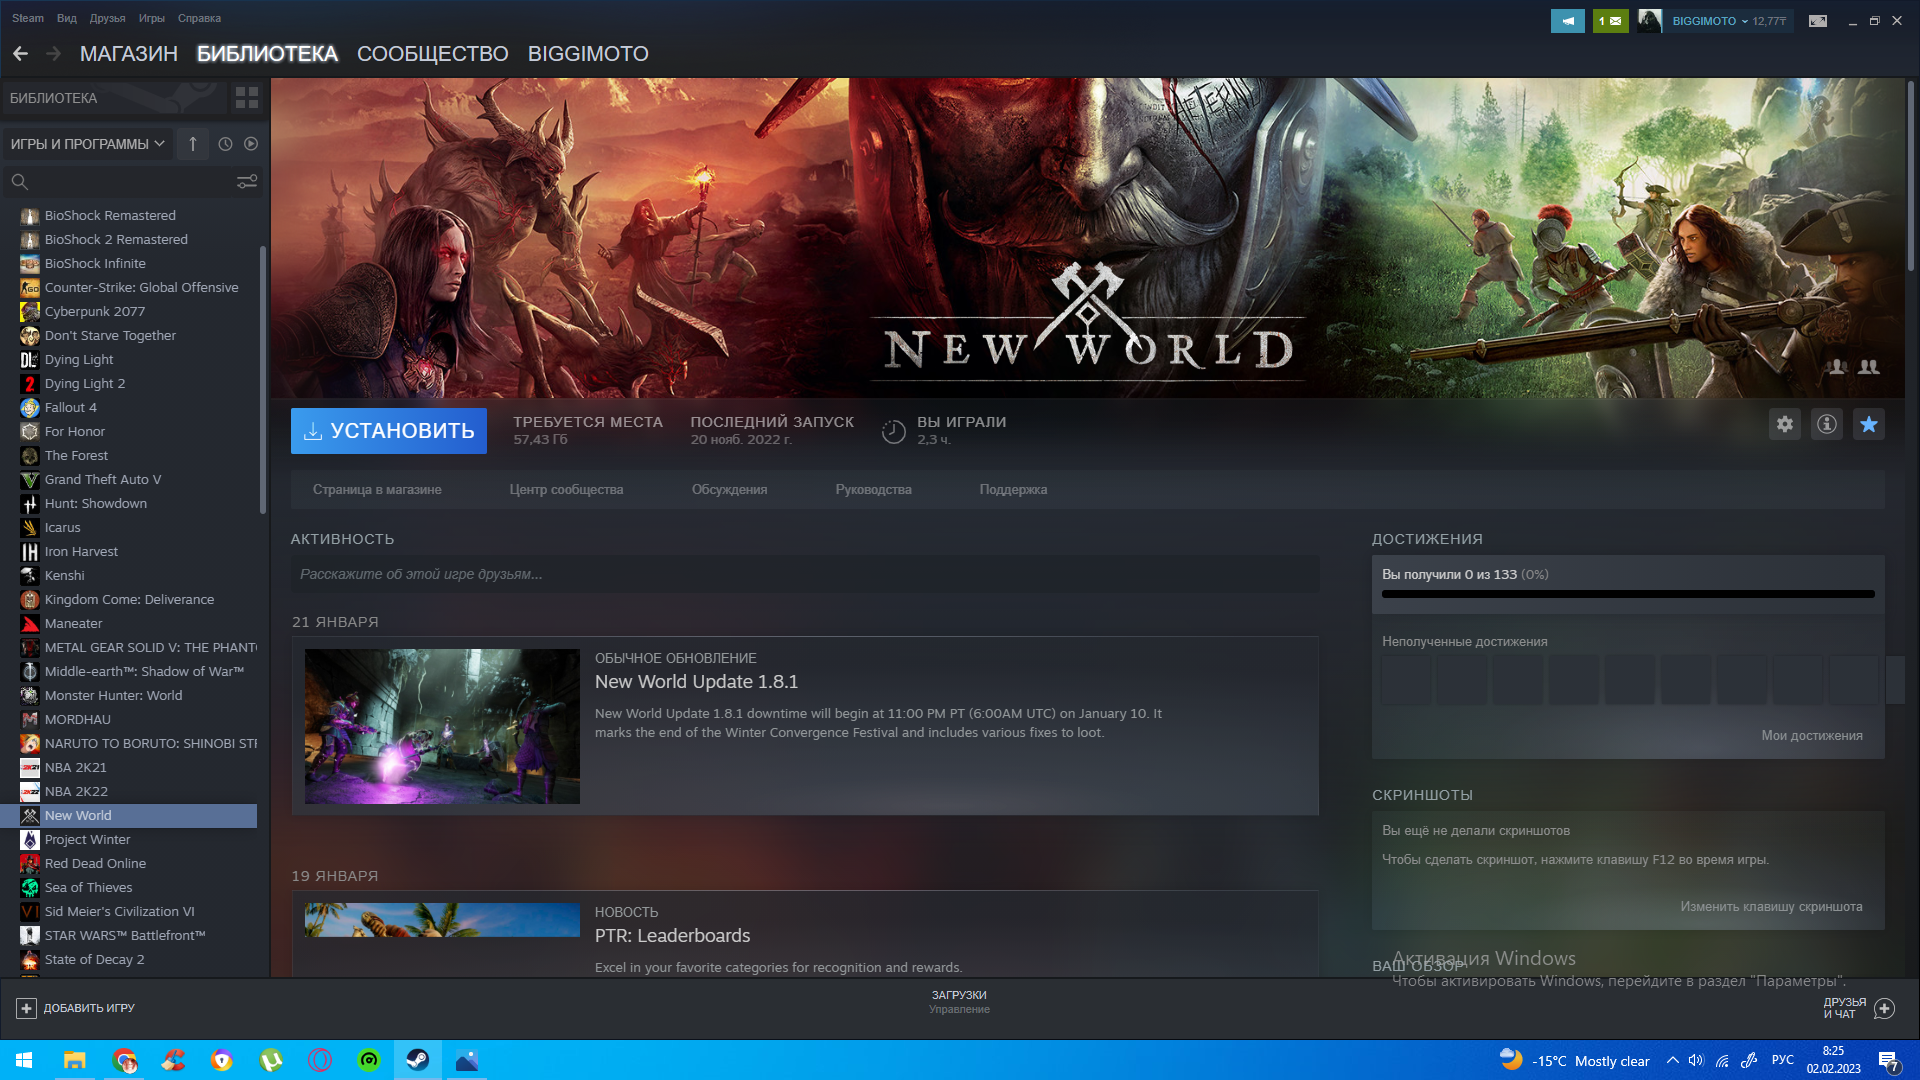Toggle Big Picture mode icon
The height and width of the screenshot is (1080, 1920).
1818,21
